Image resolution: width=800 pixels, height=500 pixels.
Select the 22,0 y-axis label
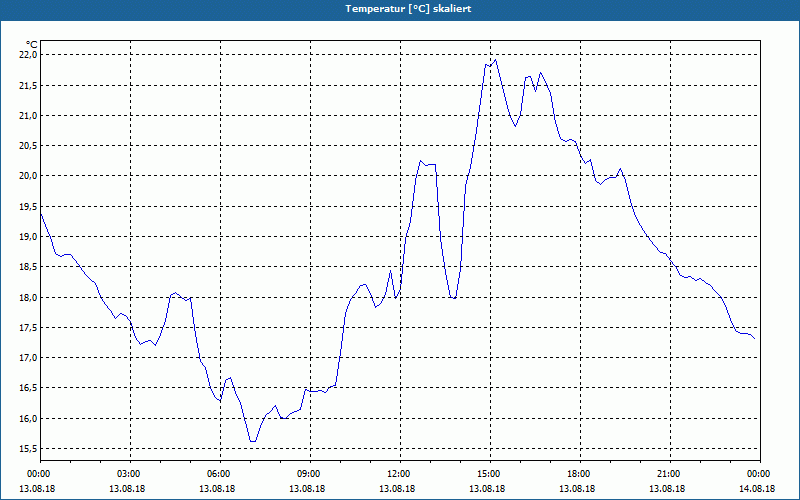click(x=30, y=55)
